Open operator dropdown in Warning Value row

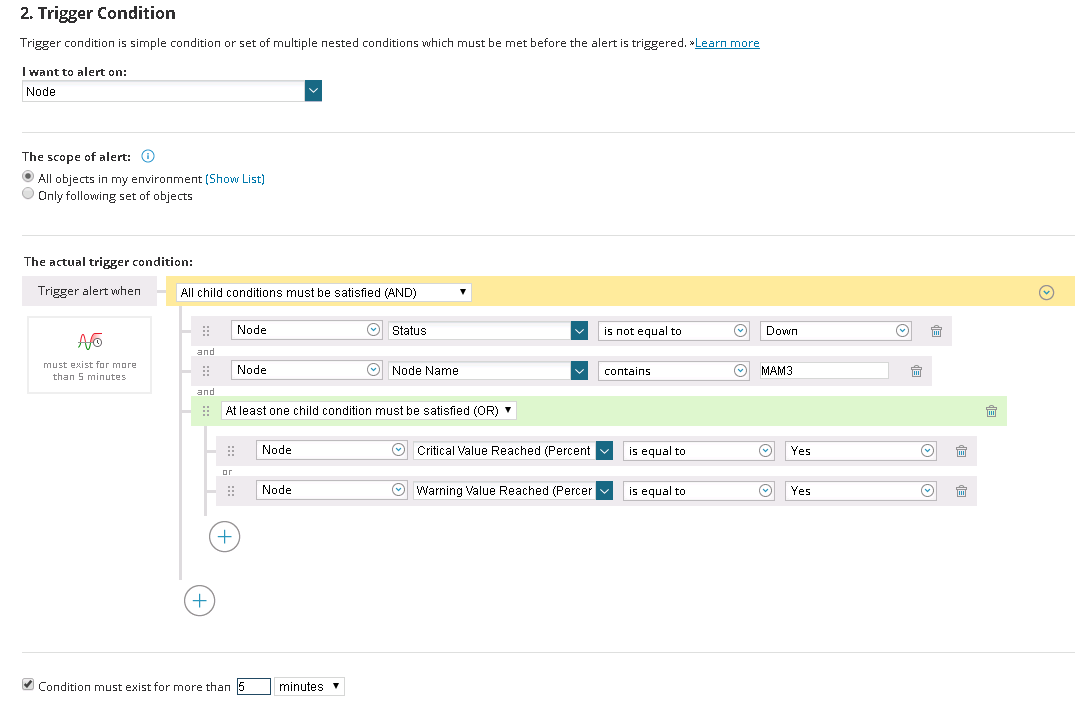pyautogui.click(x=699, y=490)
